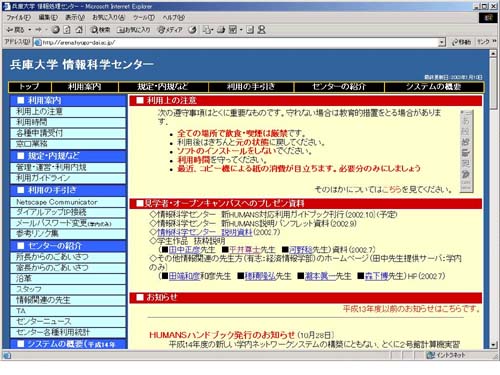
Task: Open the Favorites (お気に入り) toolbar button
Action: coord(133,30)
